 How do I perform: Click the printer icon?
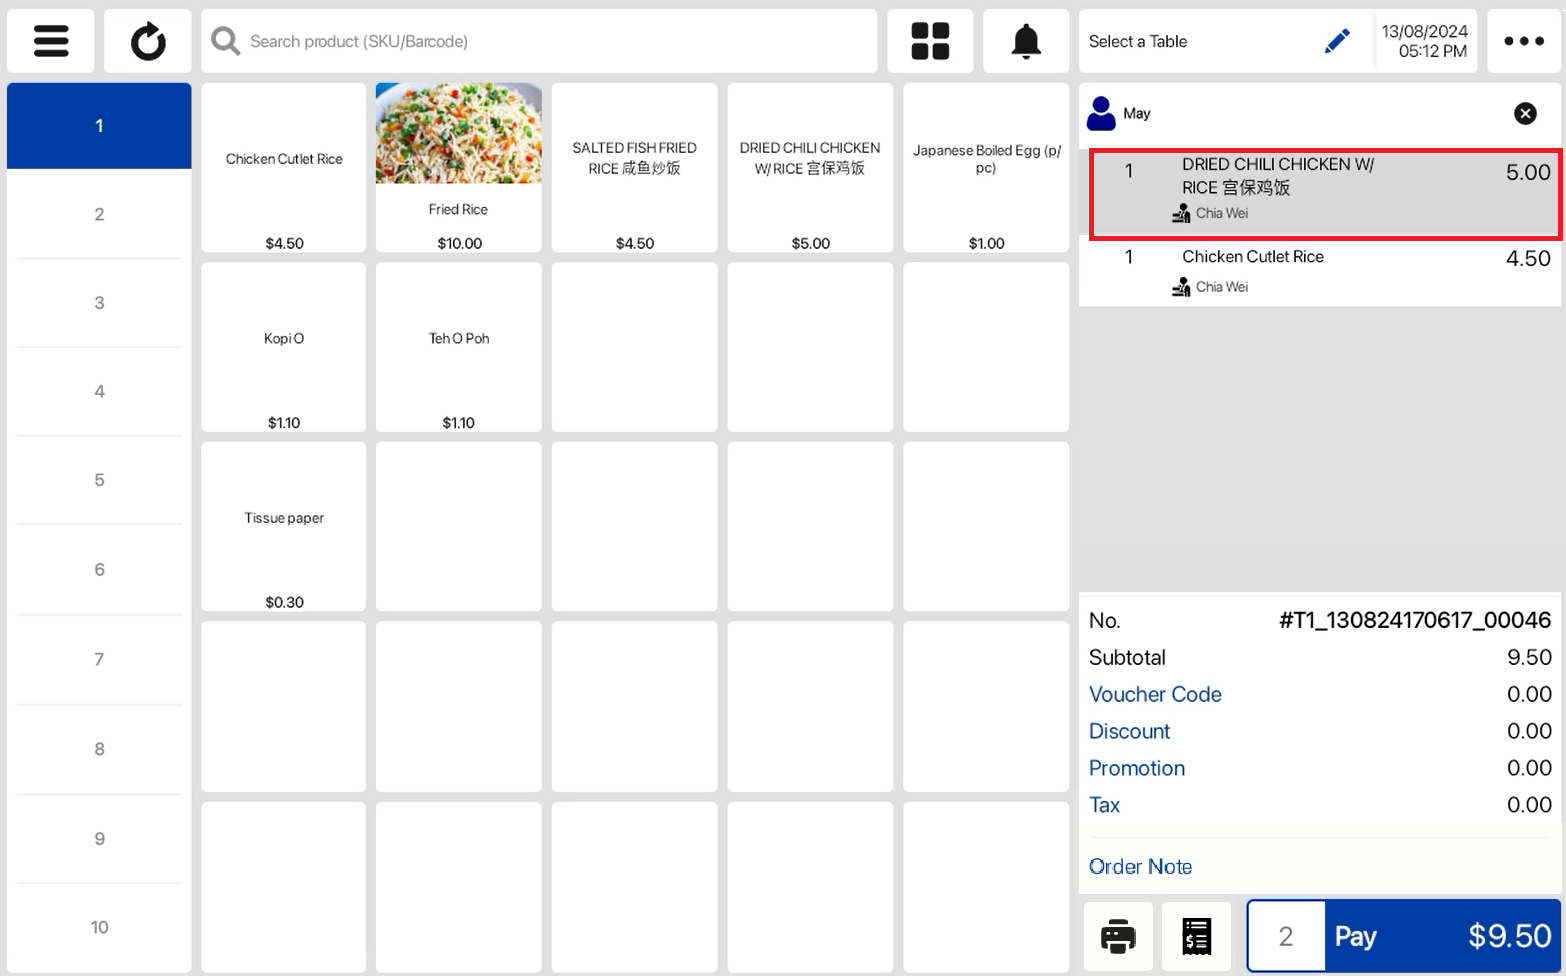(1118, 936)
